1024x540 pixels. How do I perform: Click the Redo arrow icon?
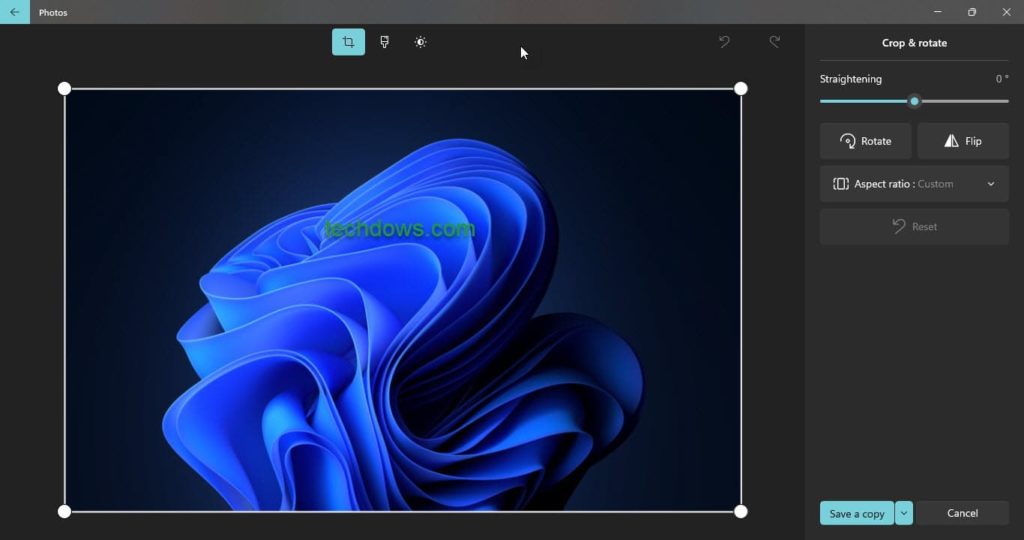pyautogui.click(x=774, y=42)
